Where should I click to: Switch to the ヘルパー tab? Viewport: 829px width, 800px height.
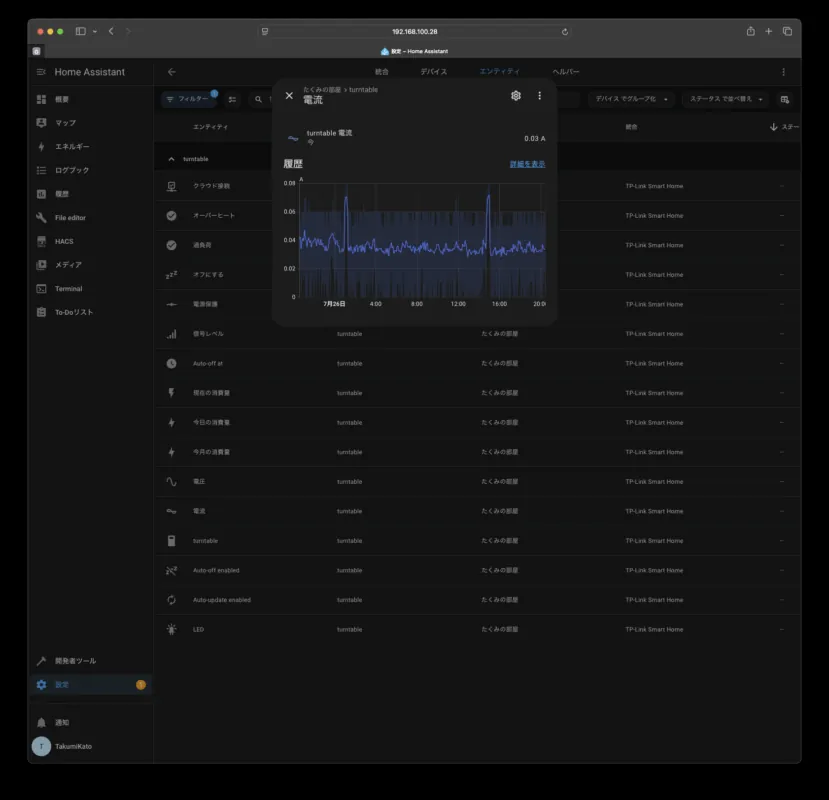tap(566, 72)
